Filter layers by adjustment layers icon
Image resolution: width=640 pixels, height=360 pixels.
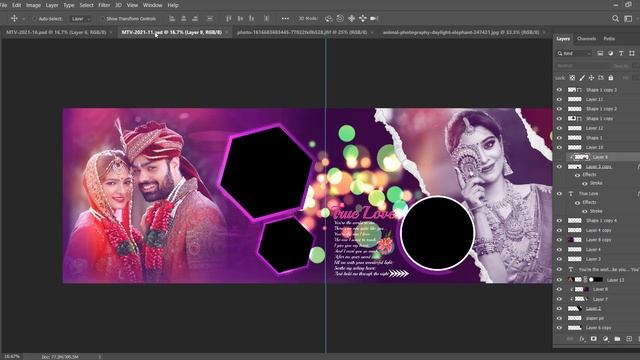coord(611,53)
